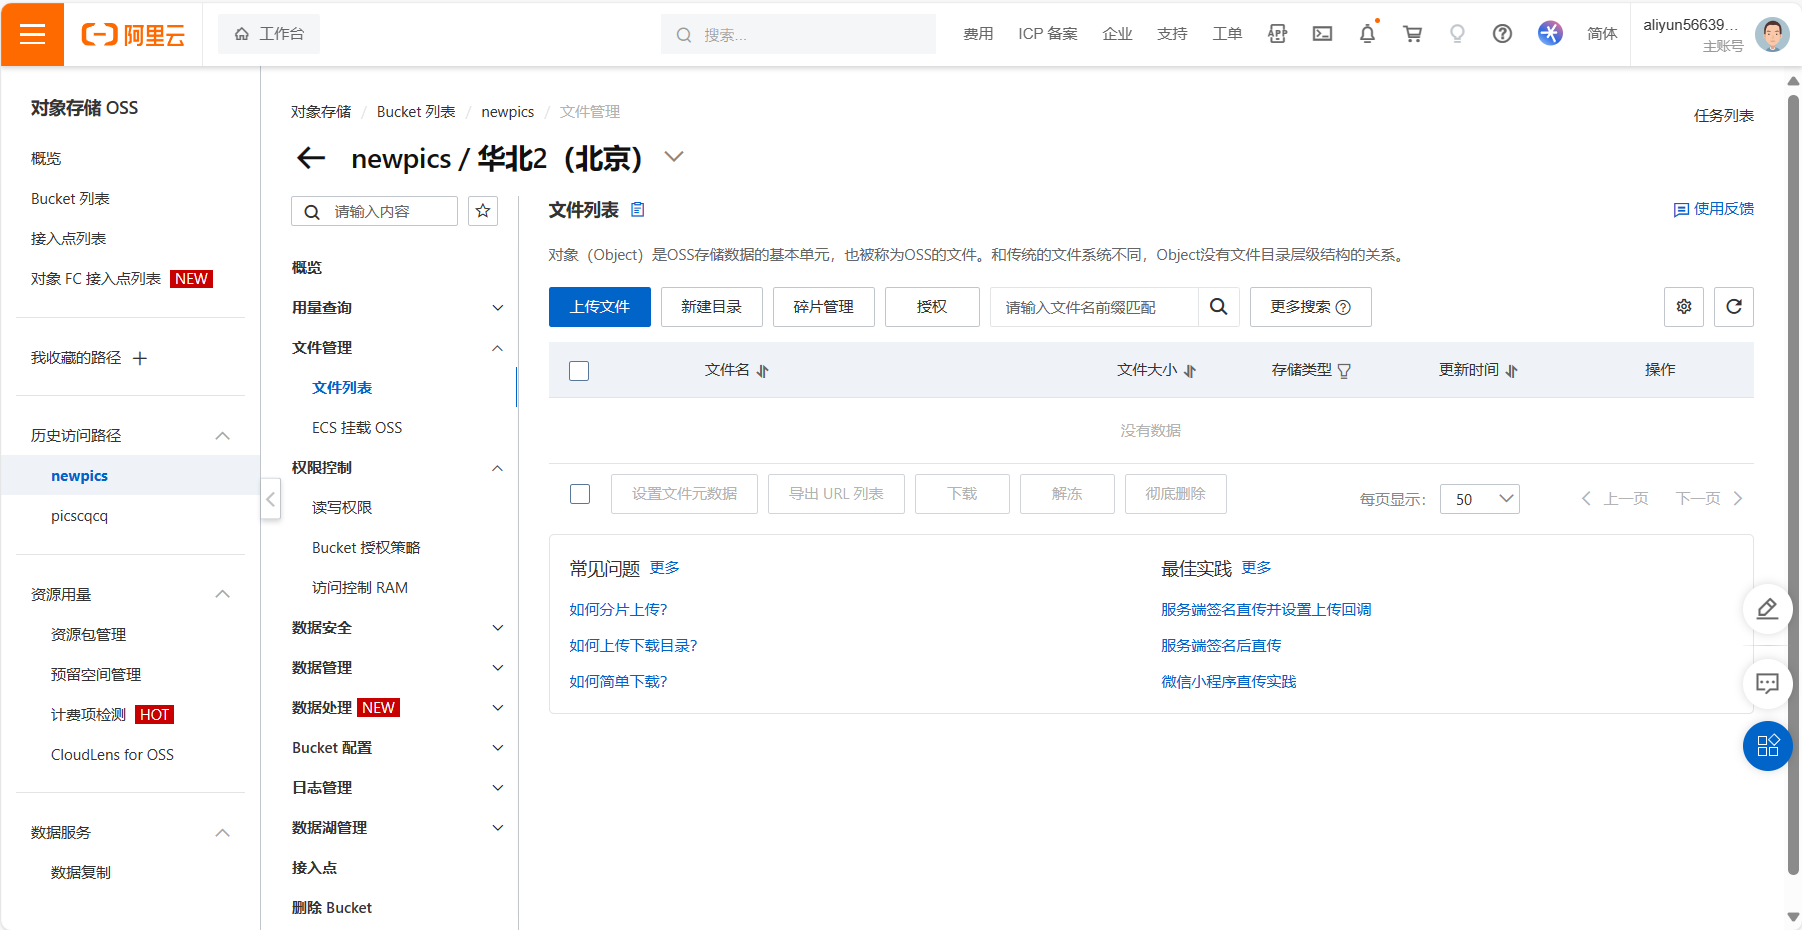
Task: Open the help question mark icon
Action: click(x=1502, y=34)
